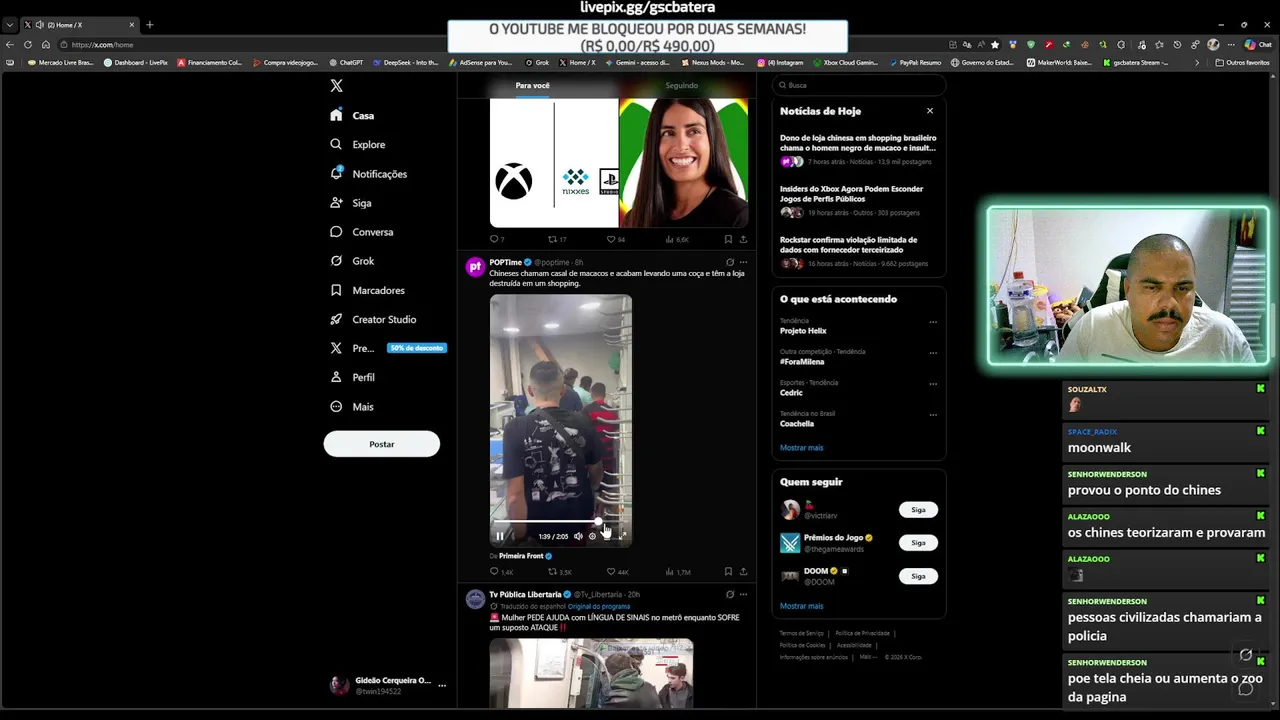Open Insiders do Xbox news item

point(858,200)
